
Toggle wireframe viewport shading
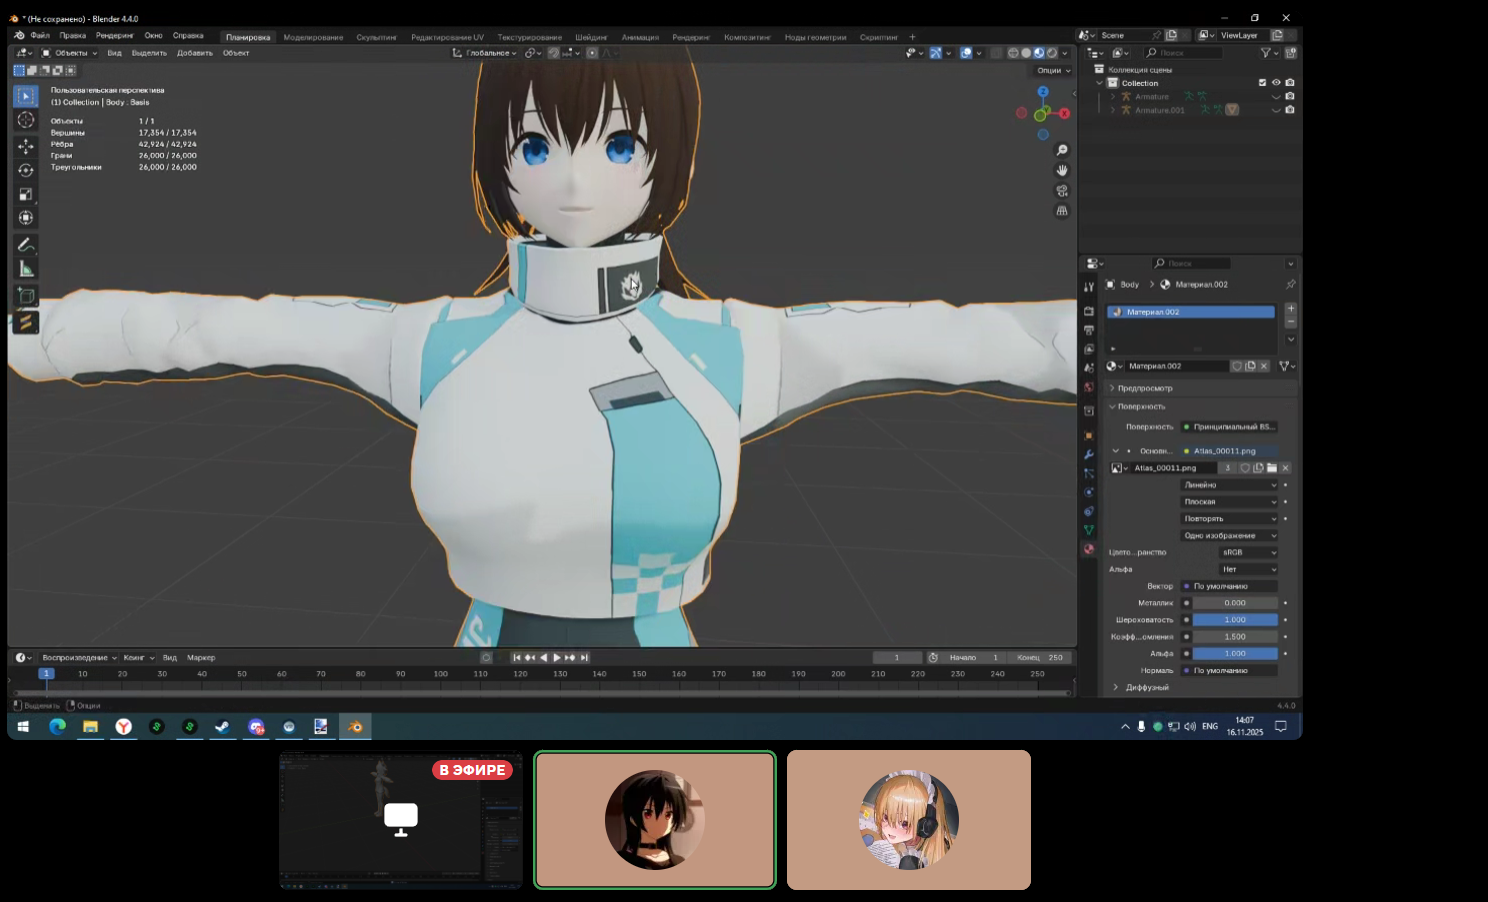click(x=1013, y=53)
